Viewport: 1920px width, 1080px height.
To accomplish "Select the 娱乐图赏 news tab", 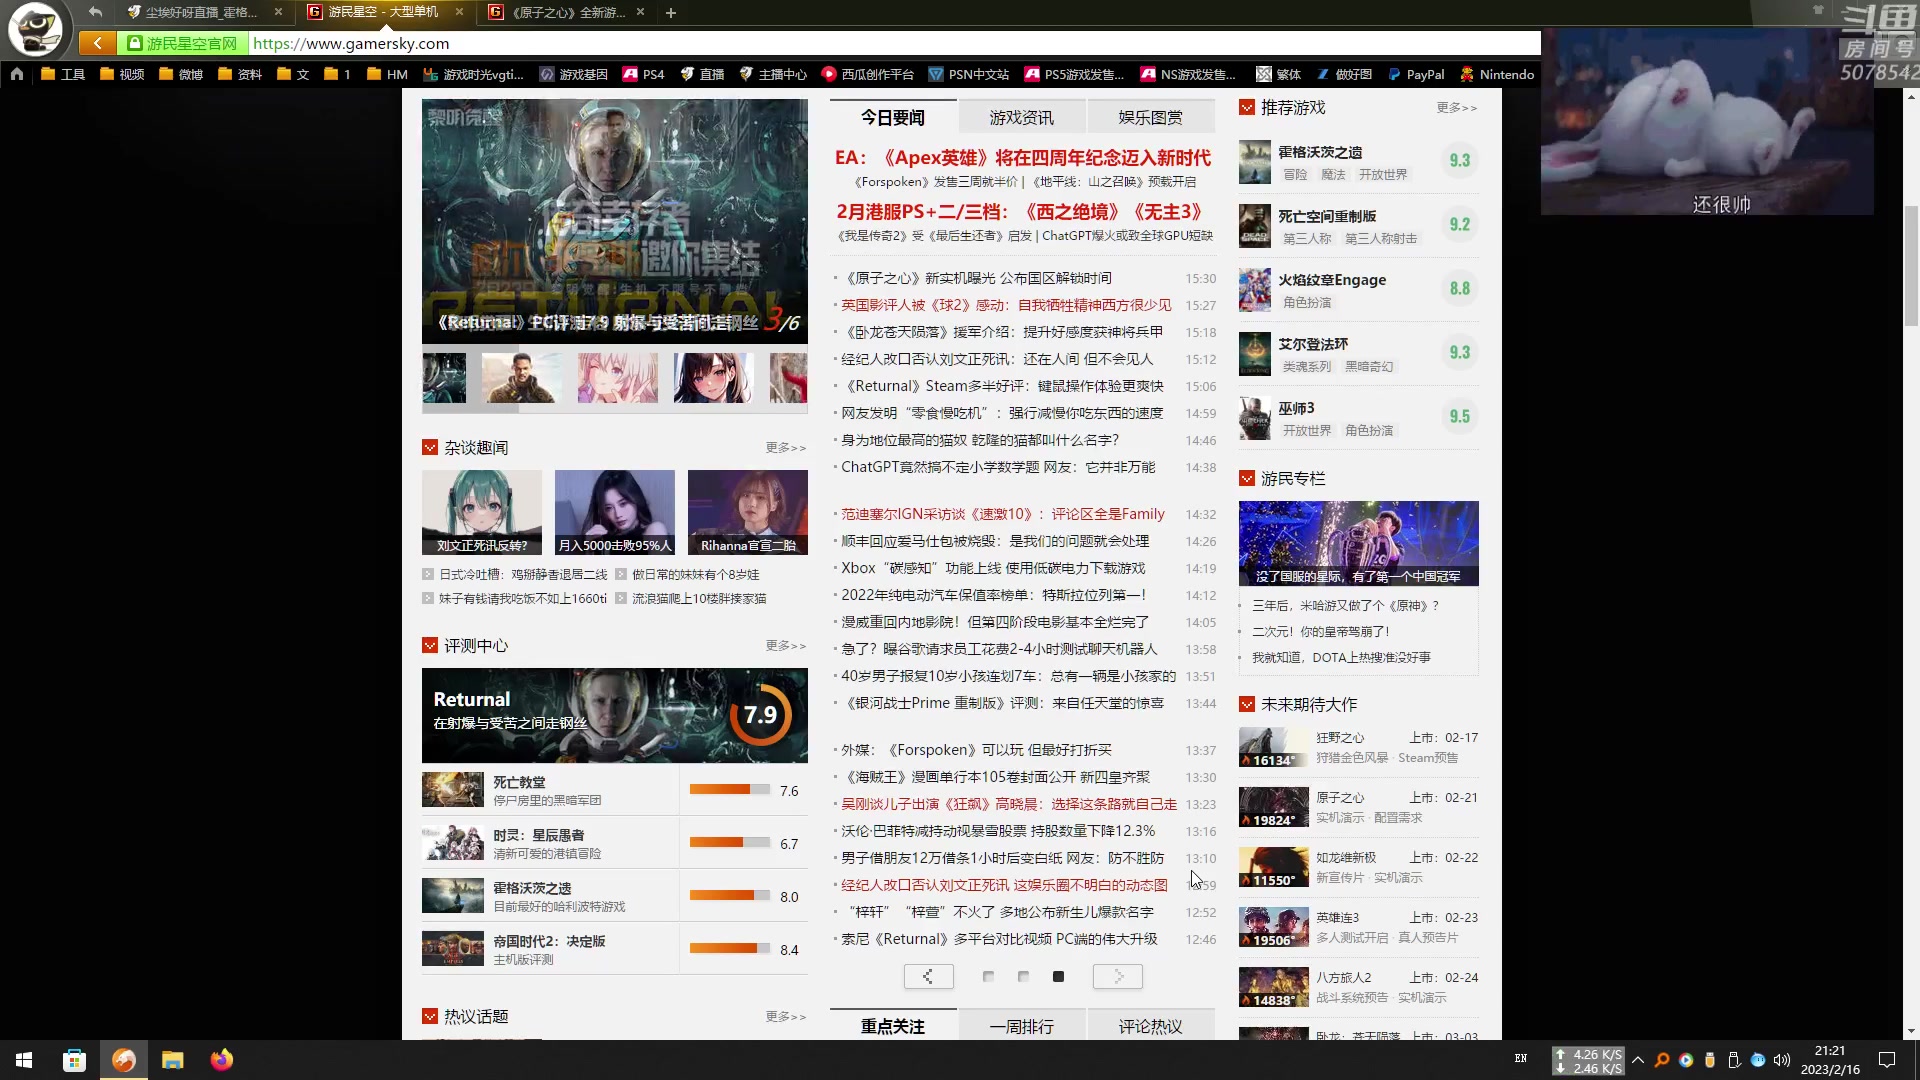I will [x=1150, y=117].
